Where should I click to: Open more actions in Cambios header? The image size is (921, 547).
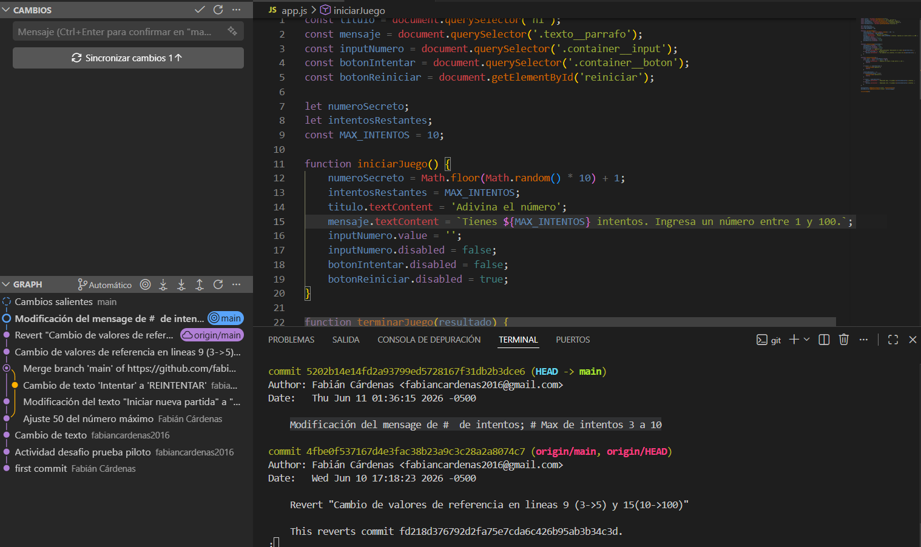236,9
